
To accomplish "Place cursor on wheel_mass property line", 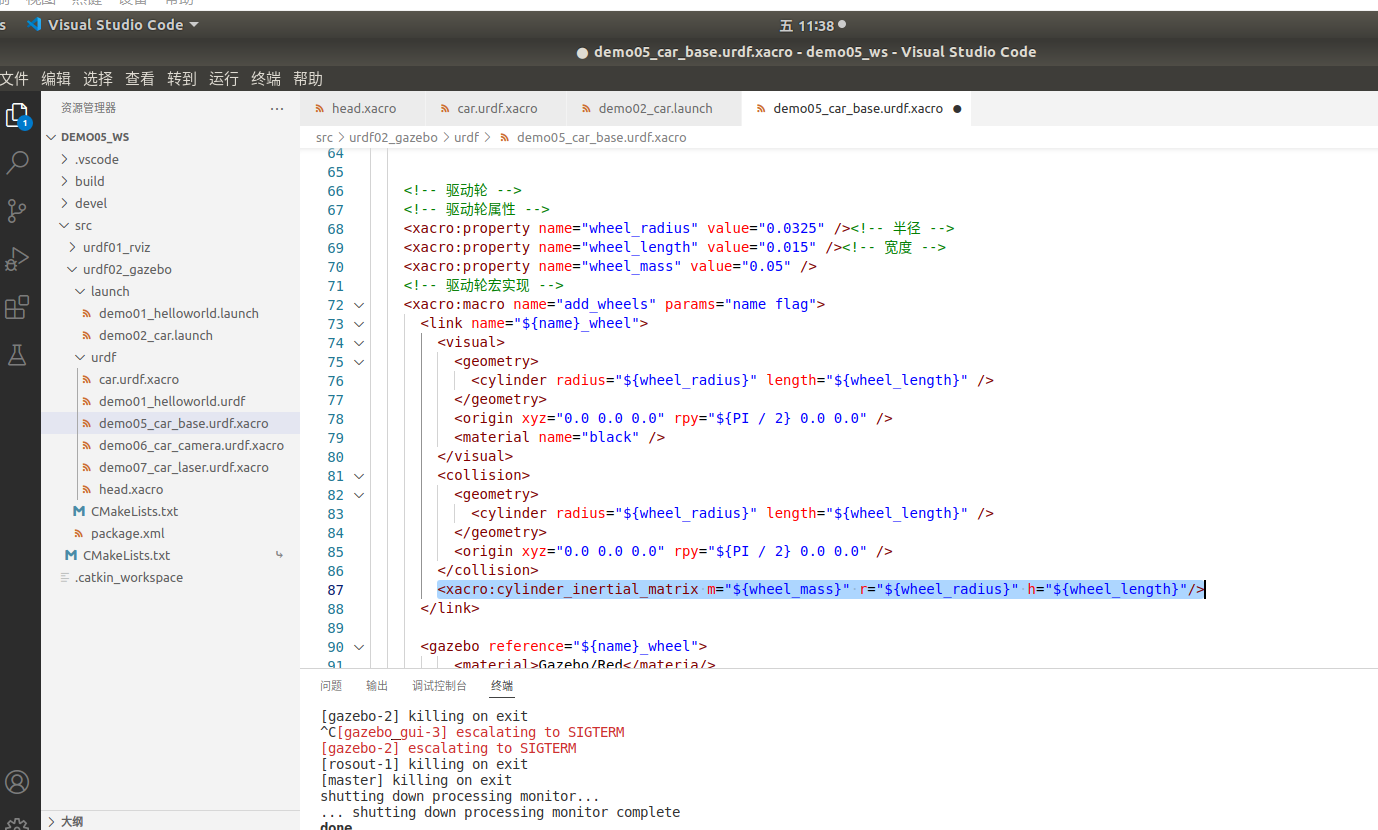I will 610,267.
